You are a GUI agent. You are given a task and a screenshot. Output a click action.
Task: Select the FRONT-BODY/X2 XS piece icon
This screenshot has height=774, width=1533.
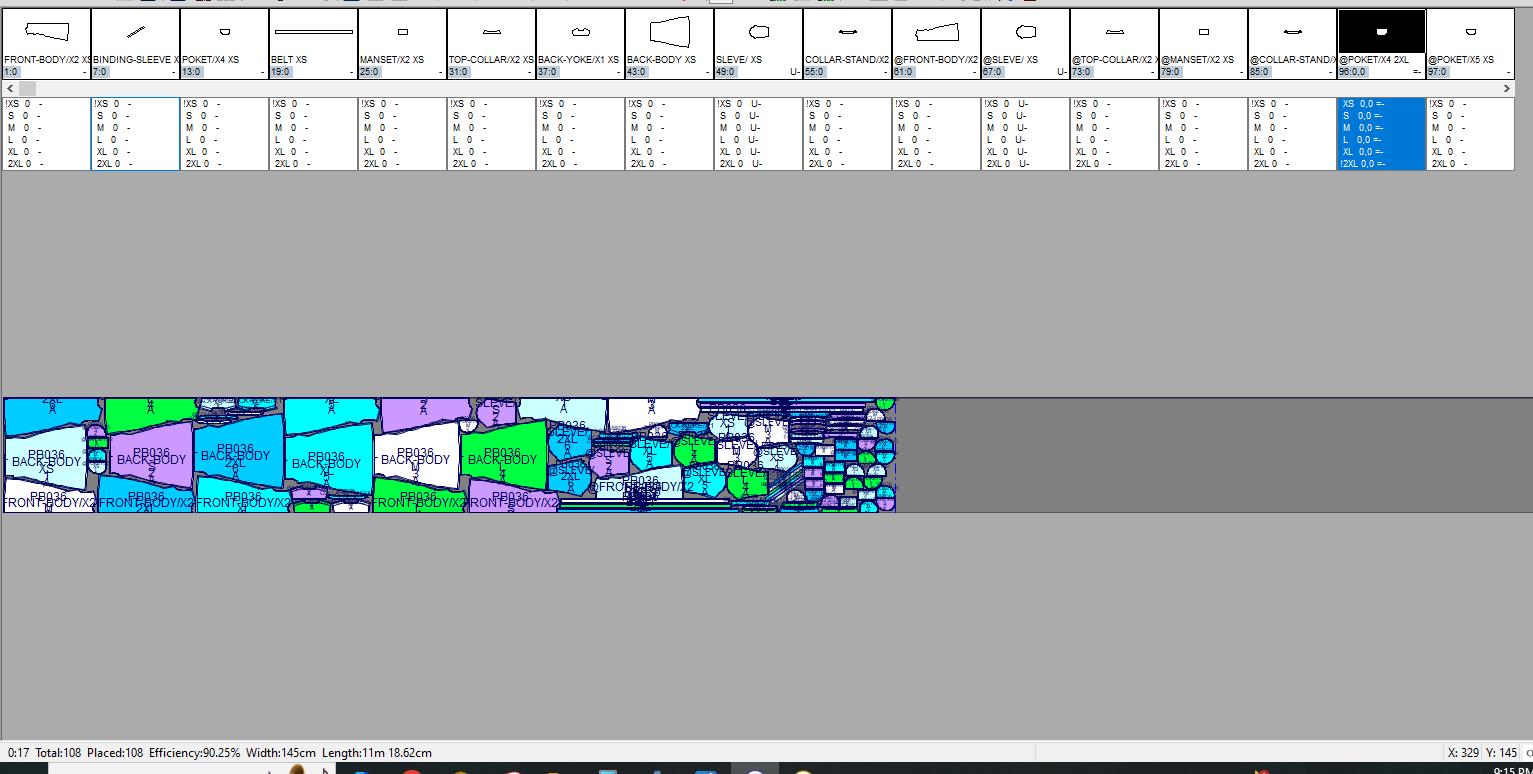[x=46, y=32]
